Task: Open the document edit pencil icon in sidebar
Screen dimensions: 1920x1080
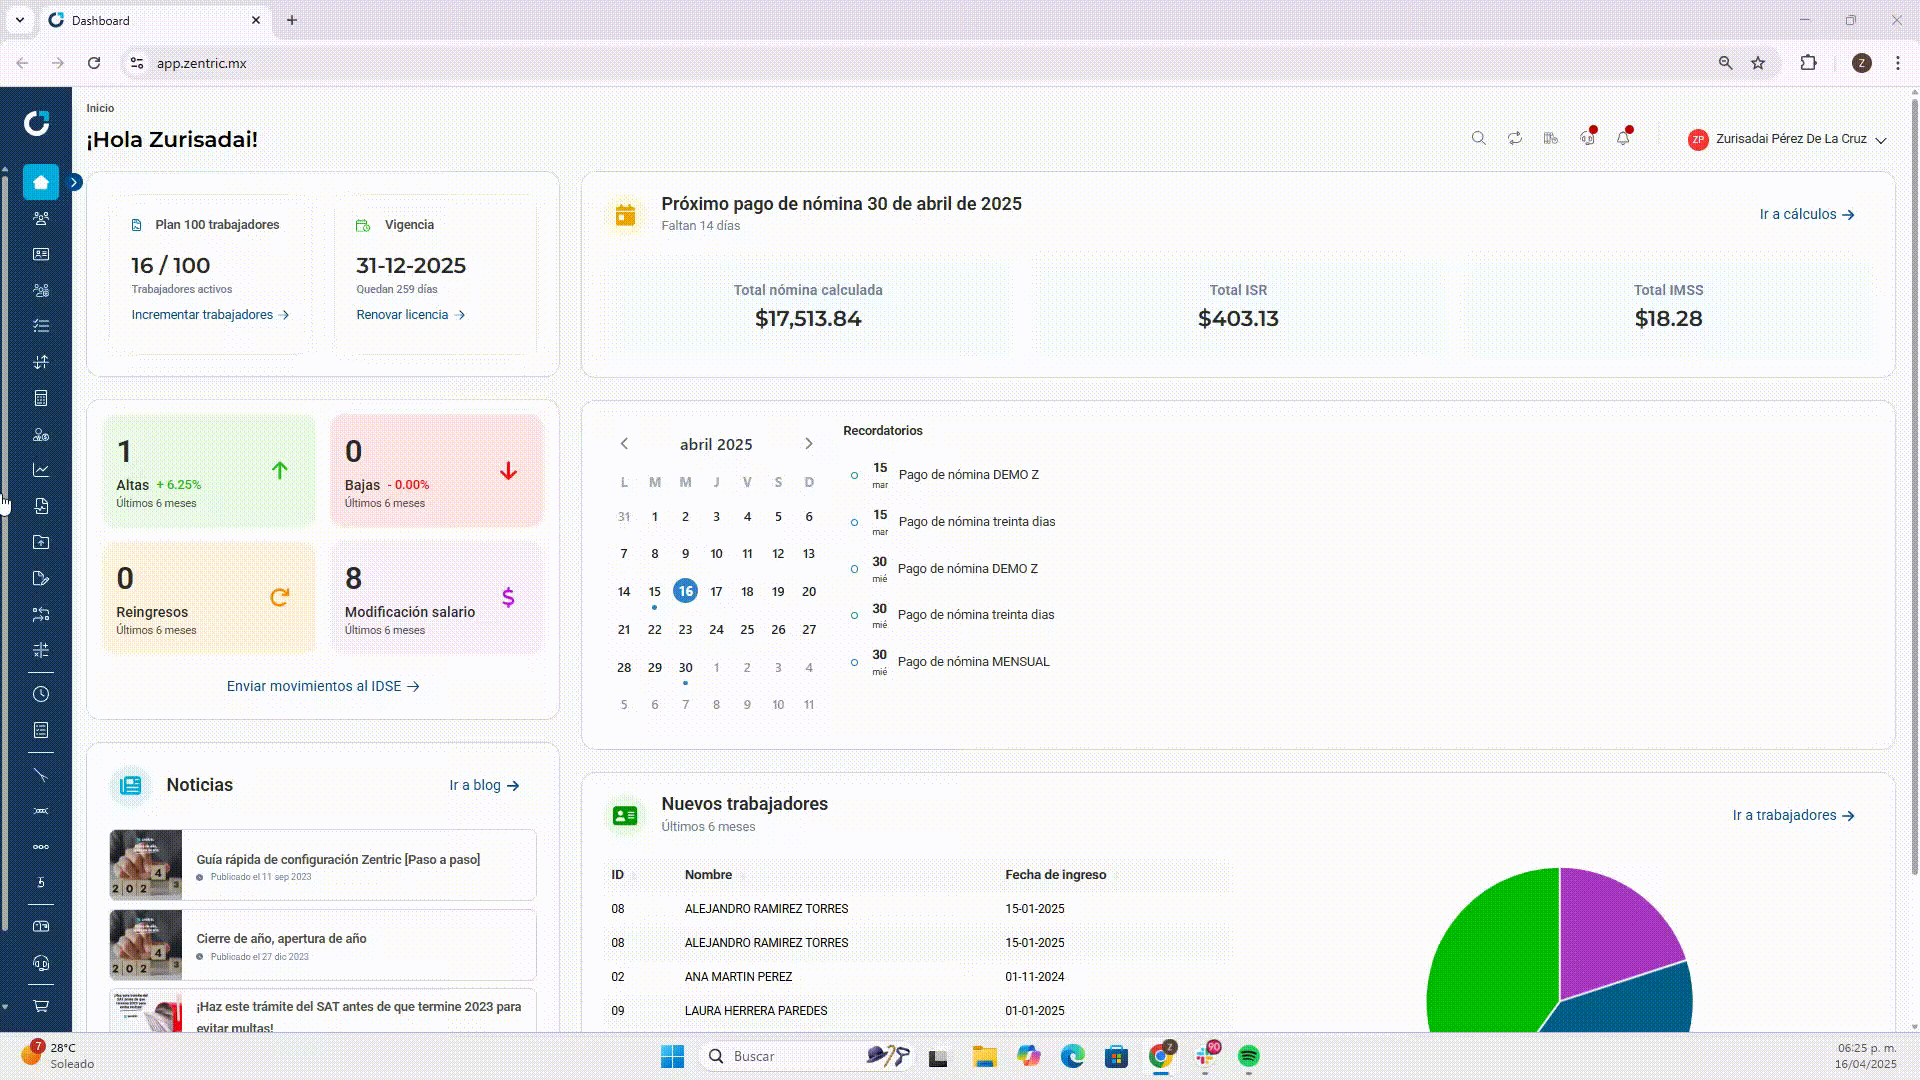Action: [41, 578]
